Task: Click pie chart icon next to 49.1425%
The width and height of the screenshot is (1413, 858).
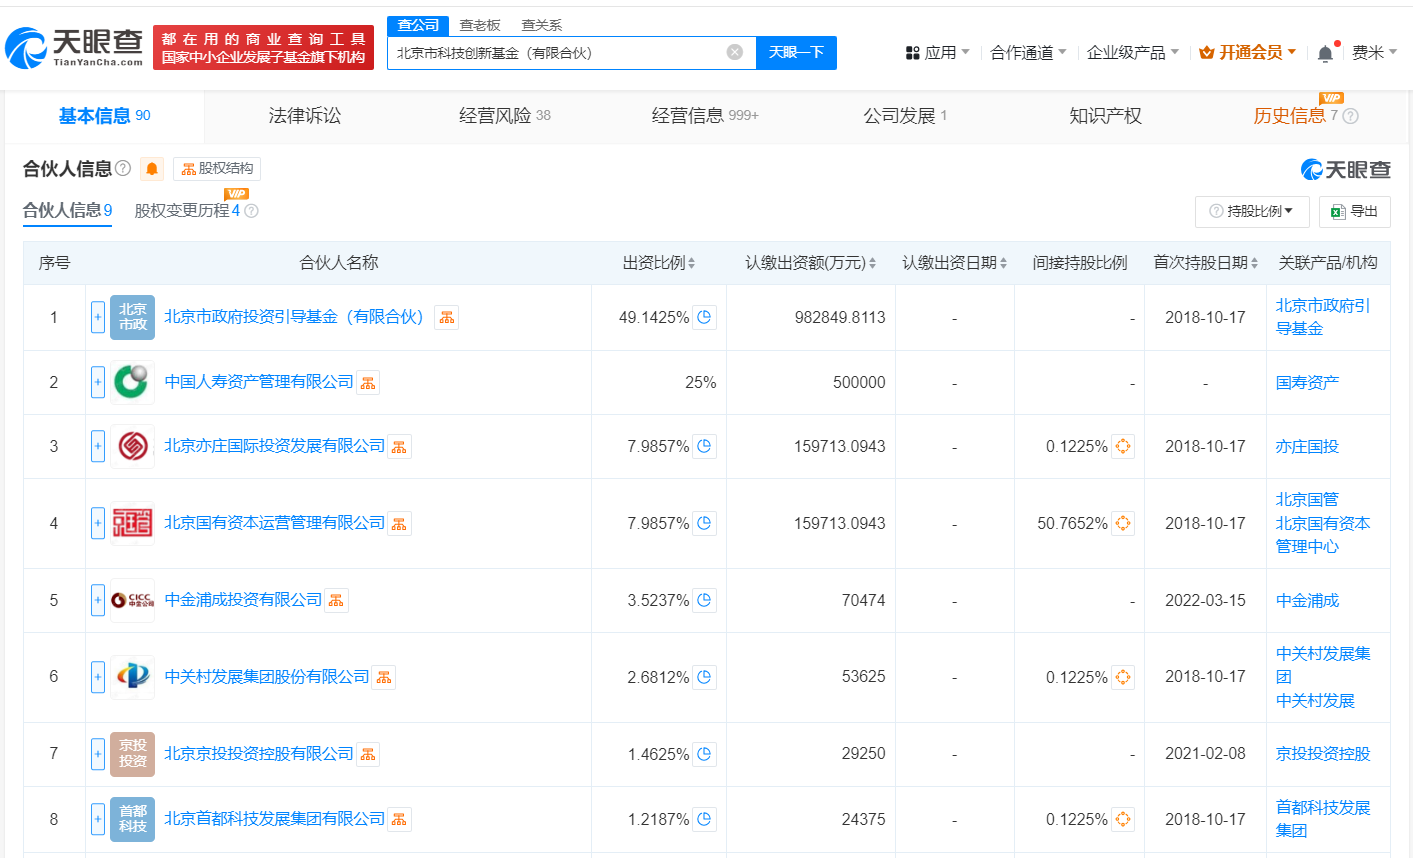Action: tap(704, 318)
